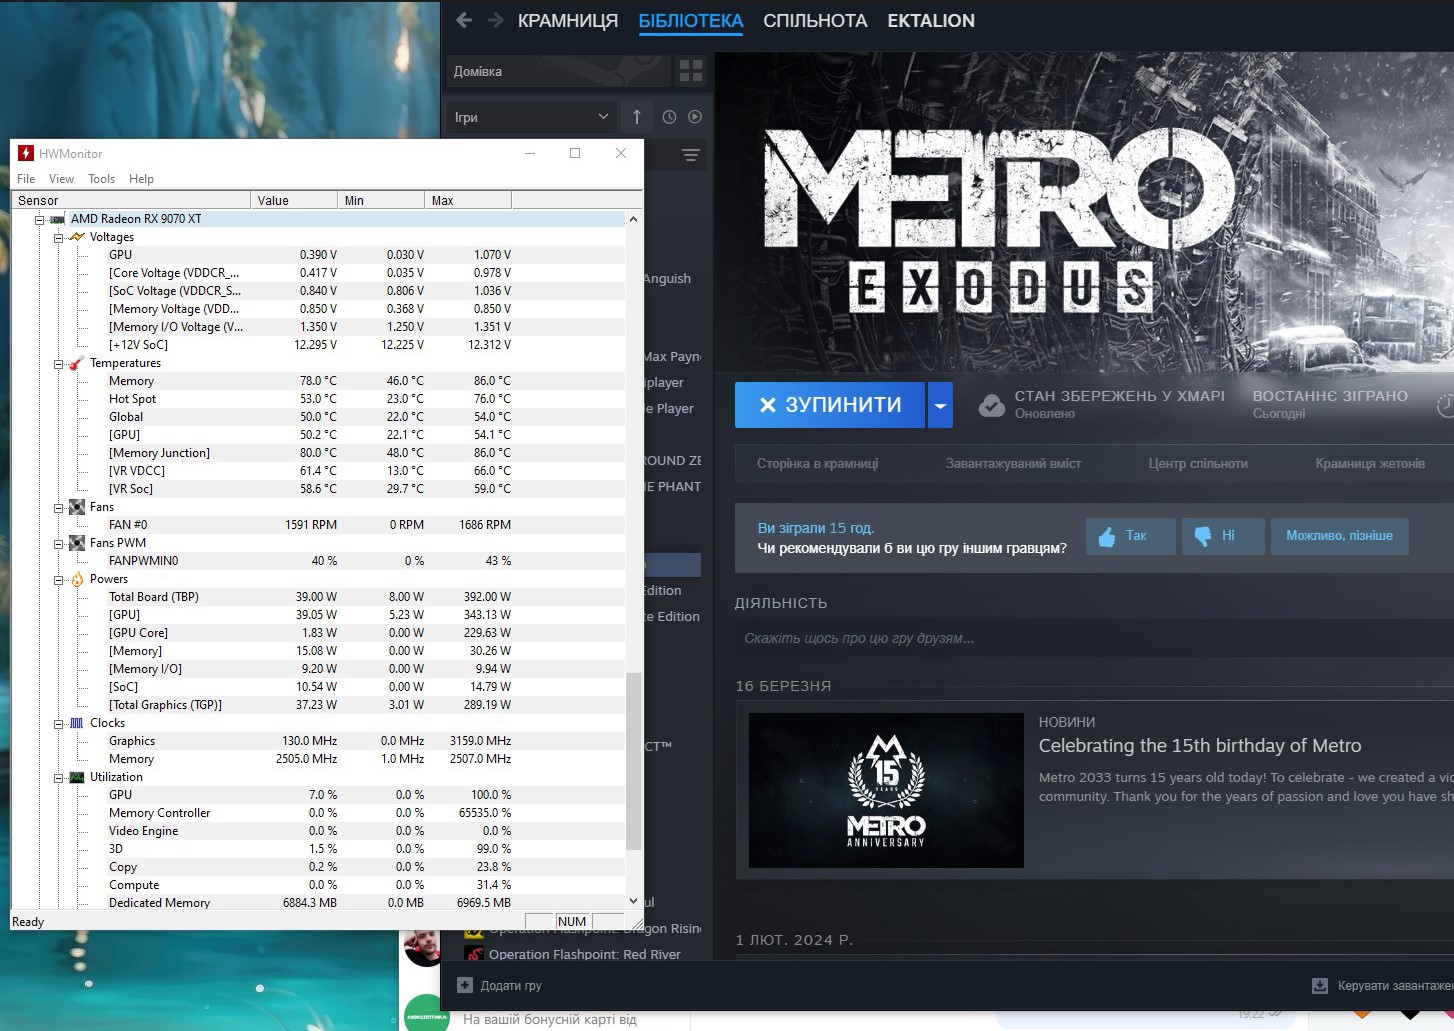1454x1031 pixels.
Task: Click the Value column header
Action: (x=294, y=200)
